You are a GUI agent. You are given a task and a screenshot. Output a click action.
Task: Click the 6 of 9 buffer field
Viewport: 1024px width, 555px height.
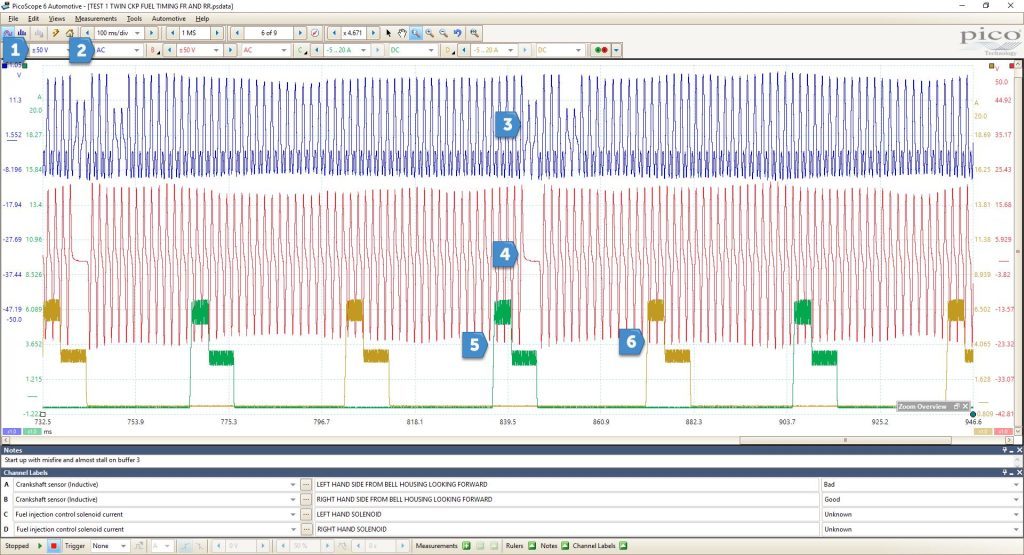click(268, 33)
